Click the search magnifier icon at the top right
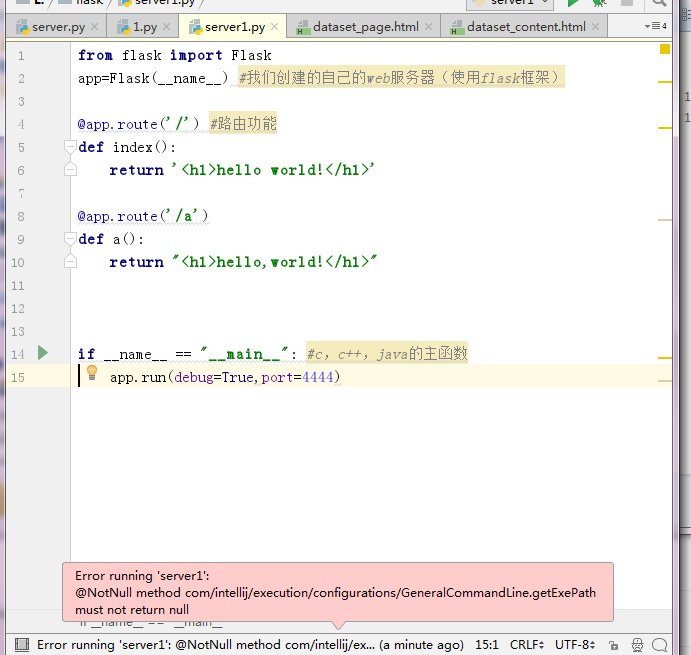This screenshot has width=691, height=655. coord(659,3)
